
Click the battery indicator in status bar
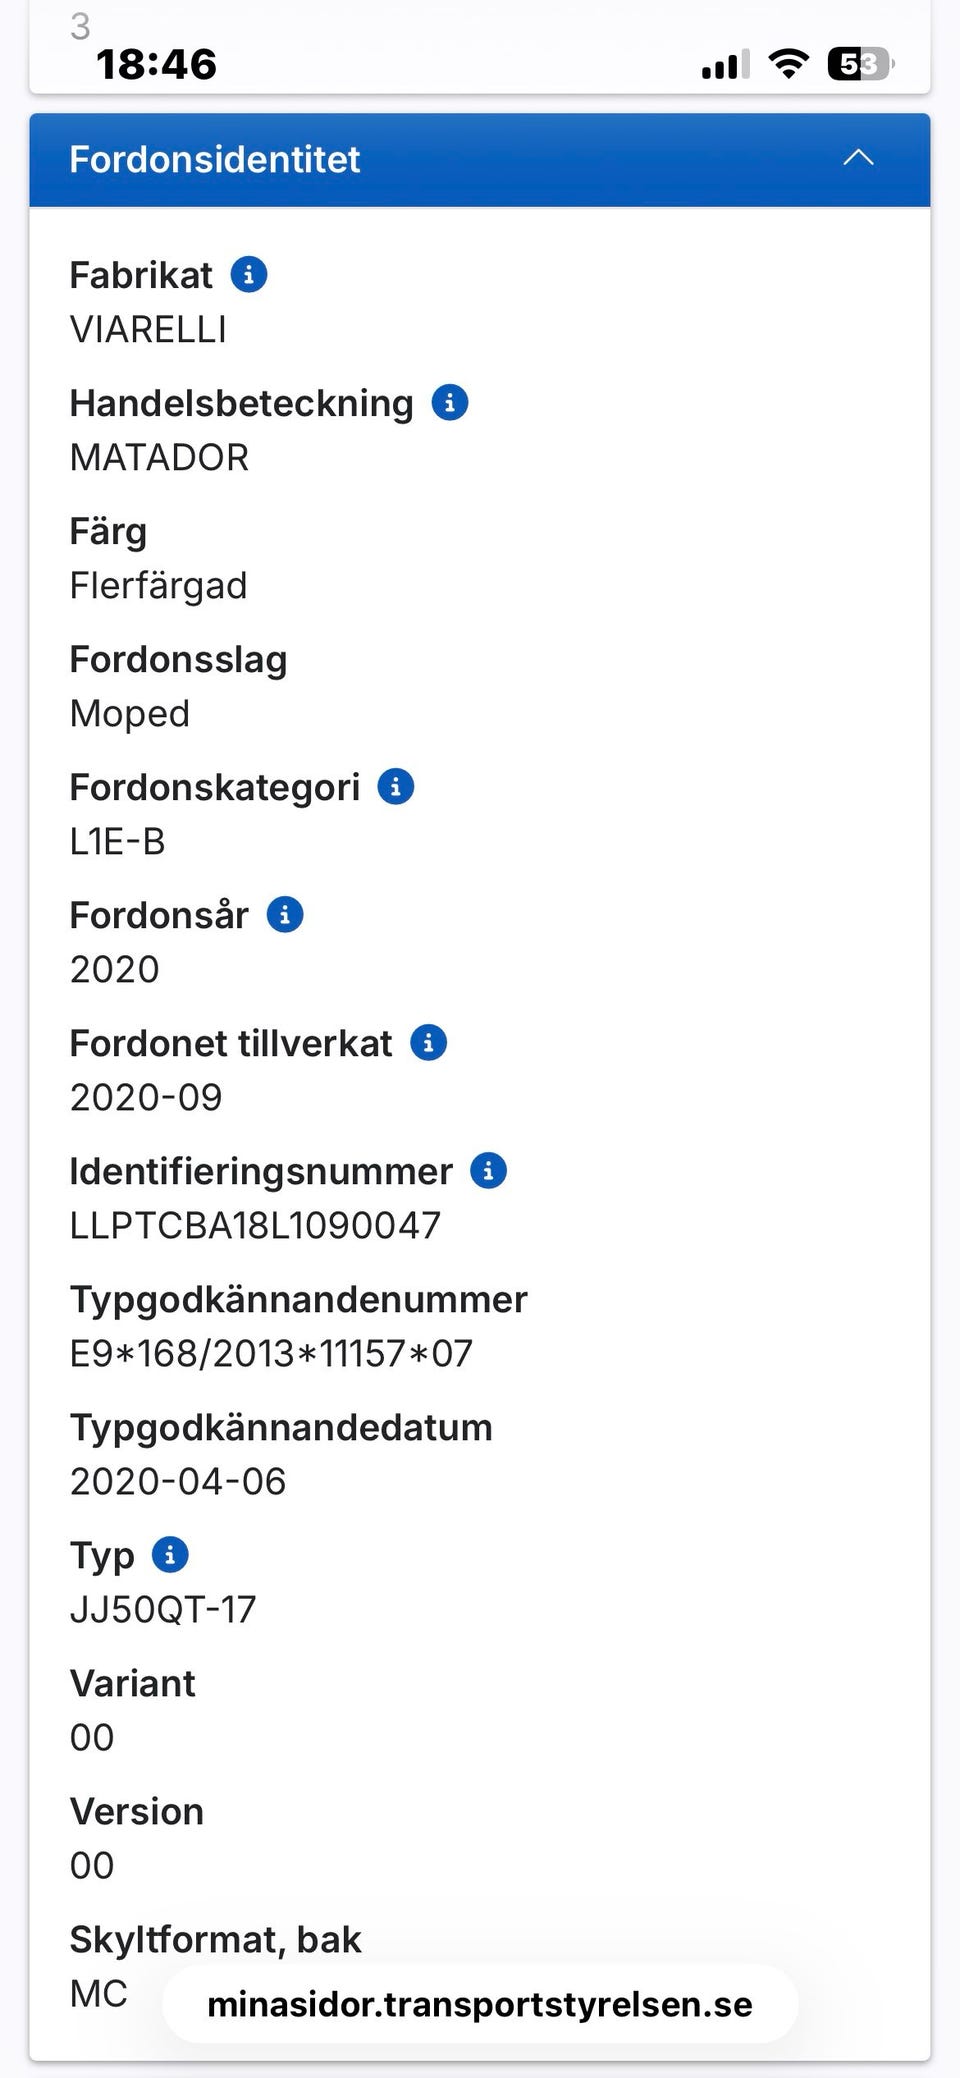coord(859,65)
